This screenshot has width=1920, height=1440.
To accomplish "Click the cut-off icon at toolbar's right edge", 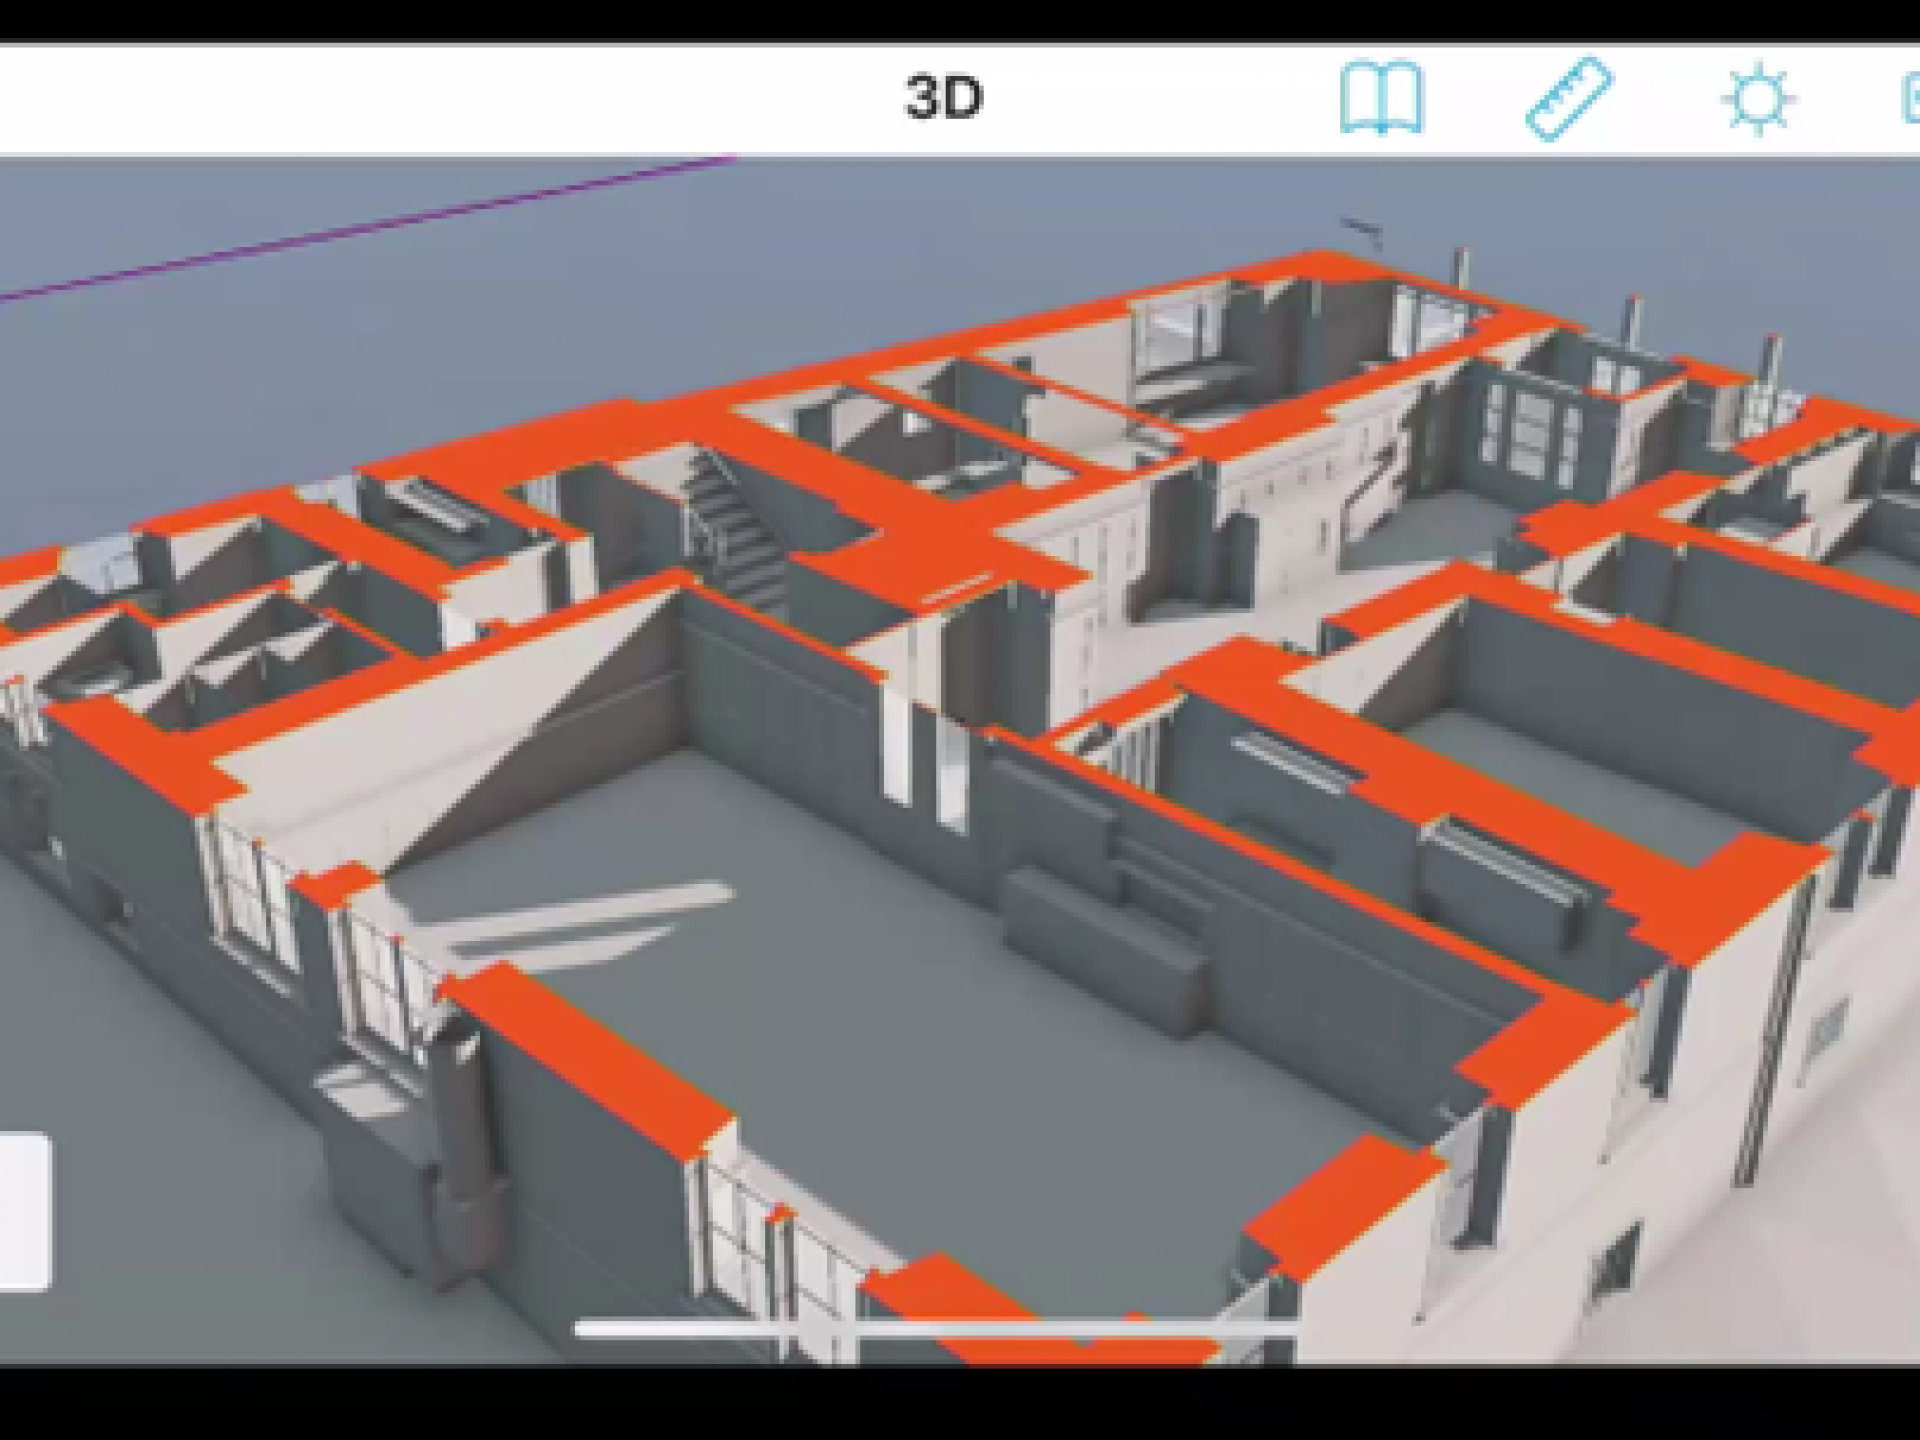I will pyautogui.click(x=1909, y=100).
